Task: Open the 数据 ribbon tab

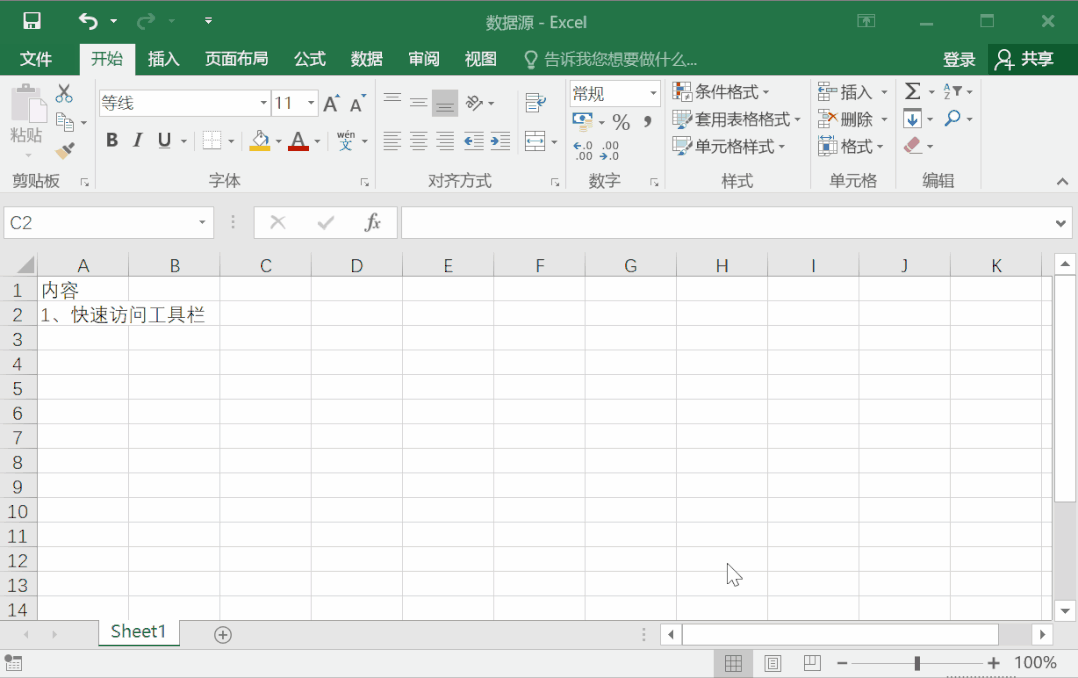Action: 366,59
